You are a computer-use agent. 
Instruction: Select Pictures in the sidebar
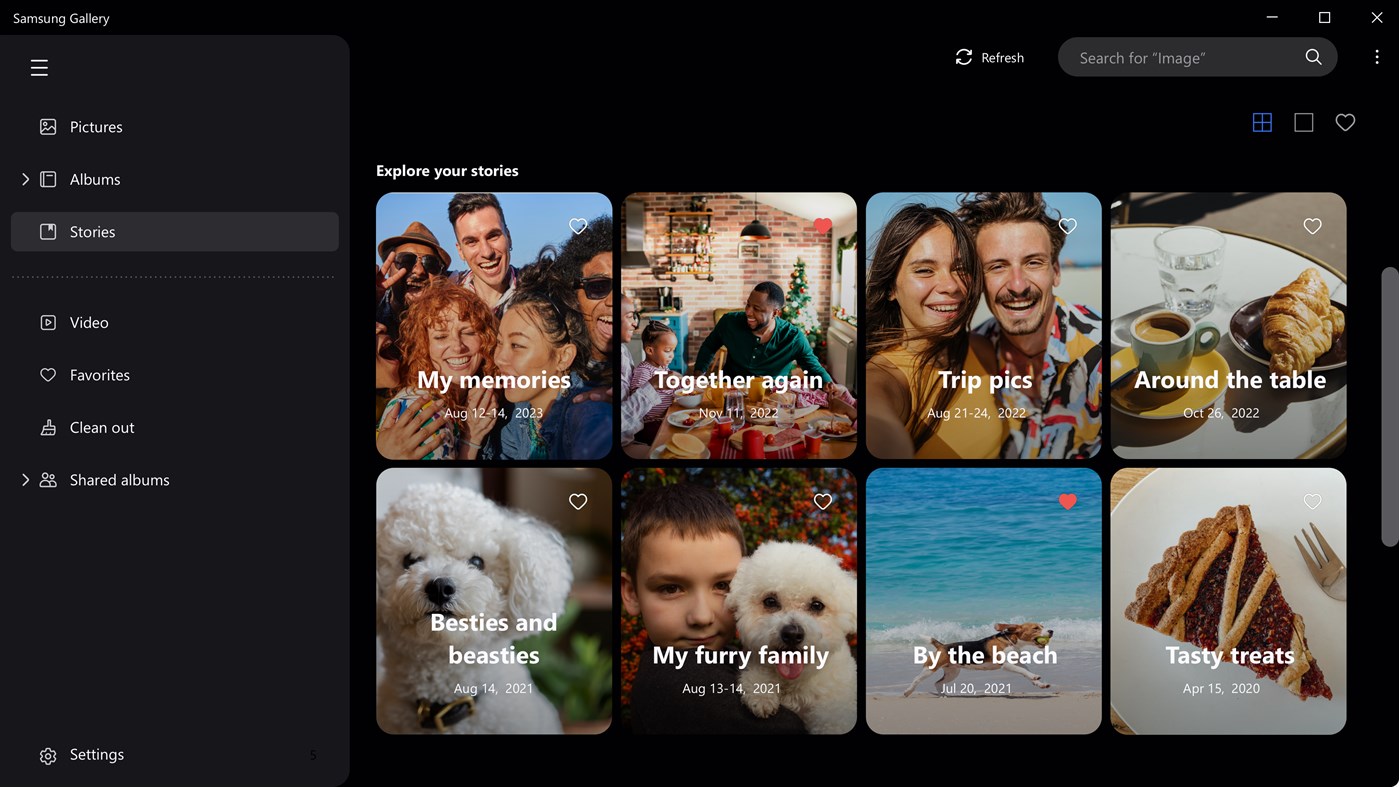[x=95, y=126]
